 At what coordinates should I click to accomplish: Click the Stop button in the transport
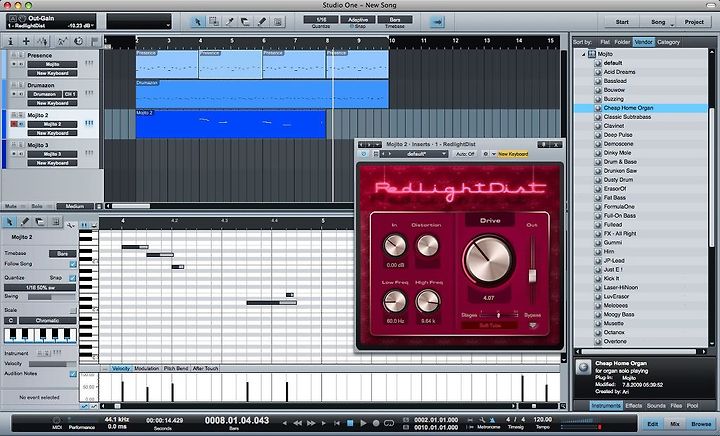(350, 423)
